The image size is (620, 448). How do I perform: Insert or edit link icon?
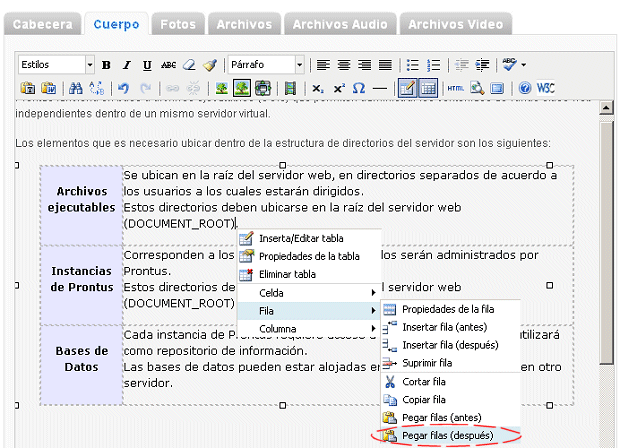coord(172,88)
